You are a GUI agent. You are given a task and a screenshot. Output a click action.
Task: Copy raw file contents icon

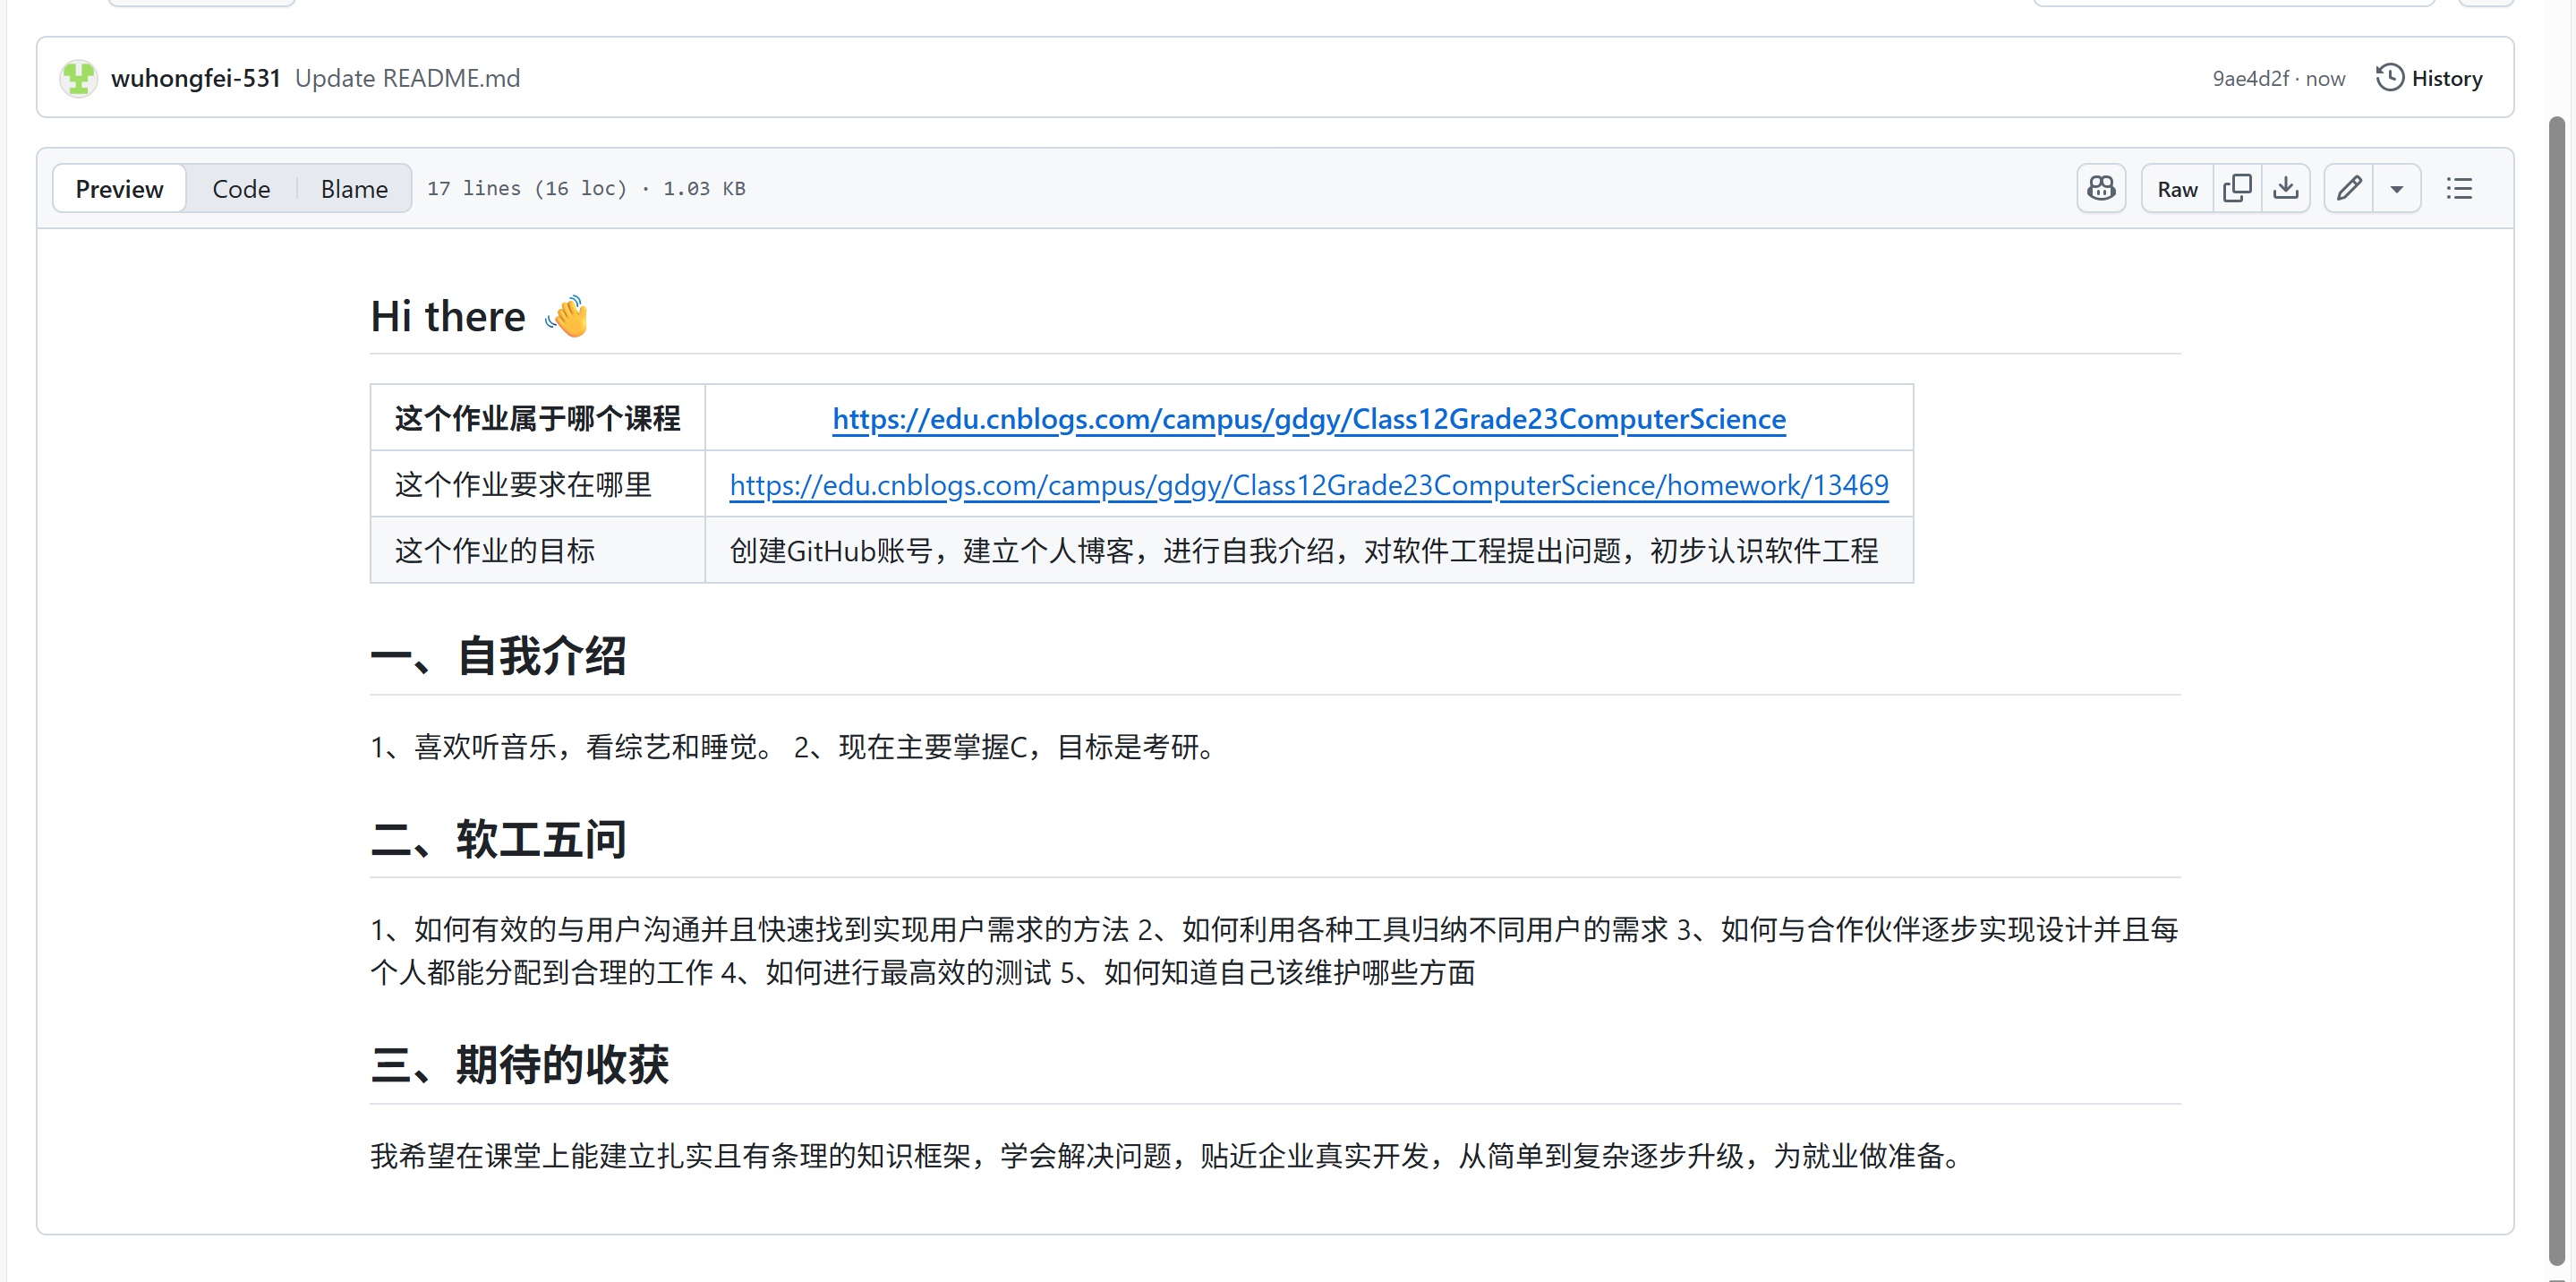point(2237,188)
